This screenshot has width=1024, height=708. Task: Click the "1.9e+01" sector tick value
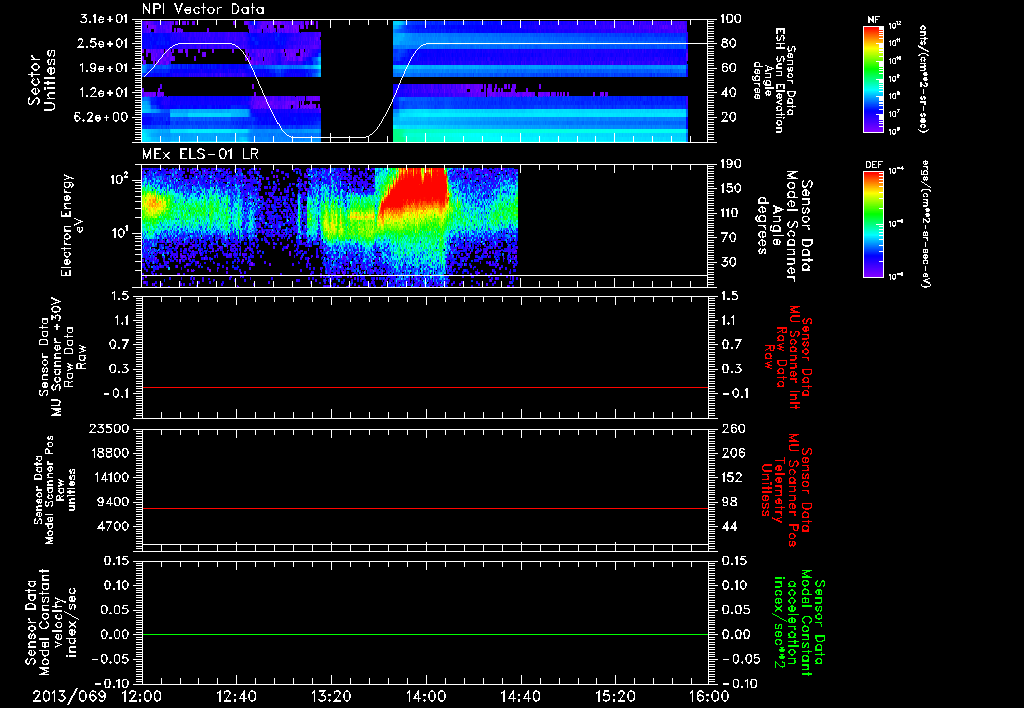click(105, 68)
